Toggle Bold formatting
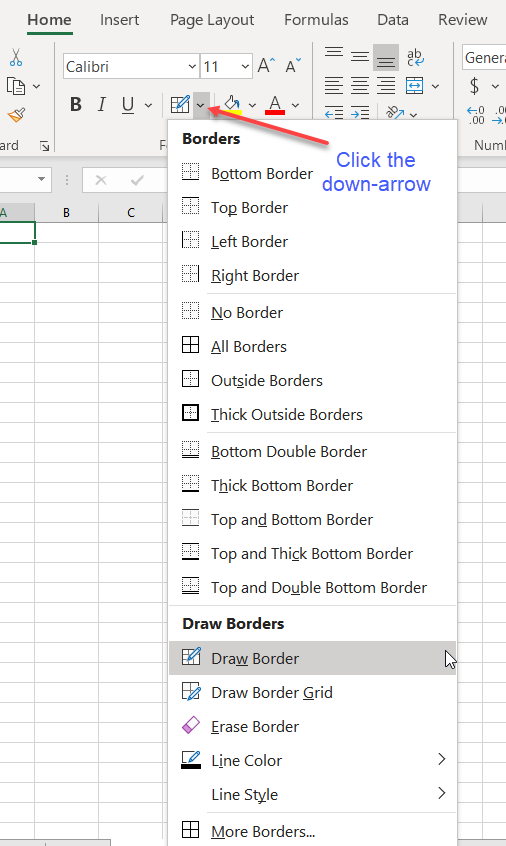This screenshot has width=506, height=846. click(76, 104)
